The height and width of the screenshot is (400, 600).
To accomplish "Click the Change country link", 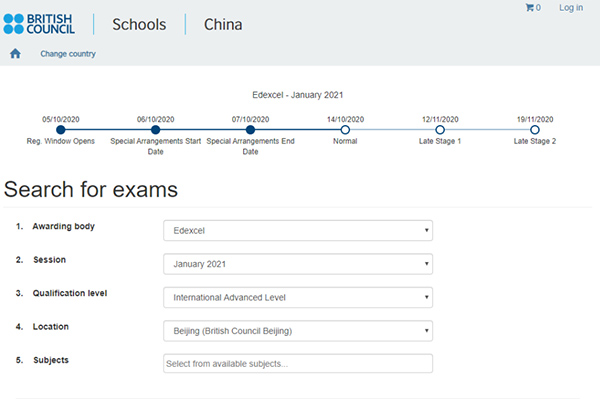I will pyautogui.click(x=68, y=54).
